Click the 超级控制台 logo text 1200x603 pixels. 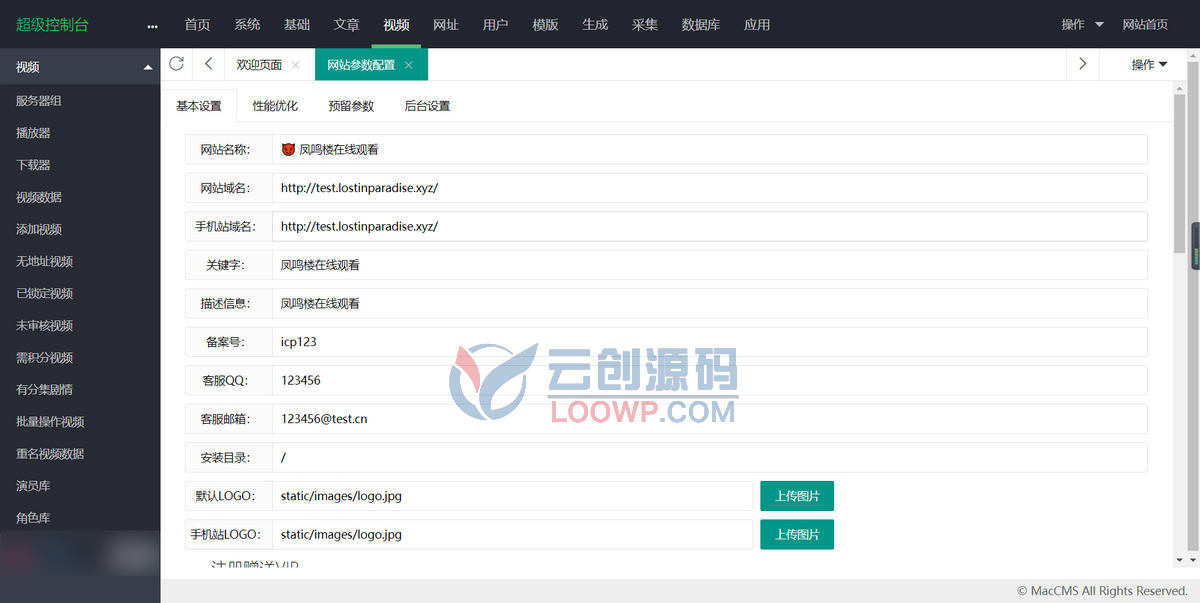(52, 24)
